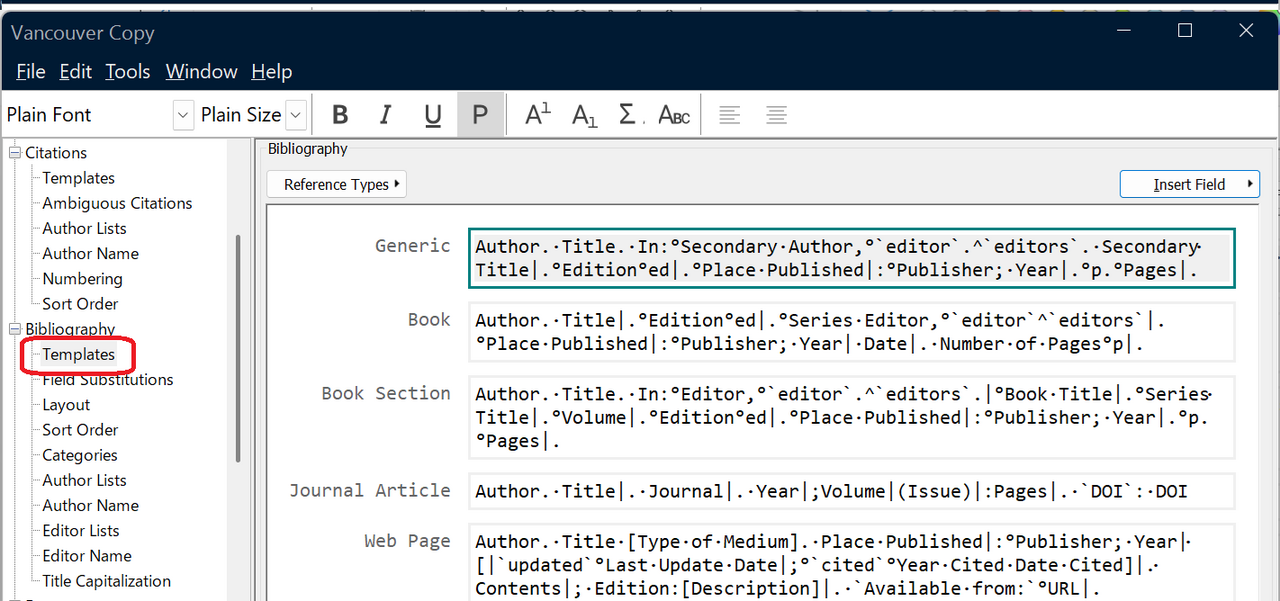This screenshot has height=601, width=1280.
Task: Open Plain Size dropdown
Action: (x=296, y=115)
